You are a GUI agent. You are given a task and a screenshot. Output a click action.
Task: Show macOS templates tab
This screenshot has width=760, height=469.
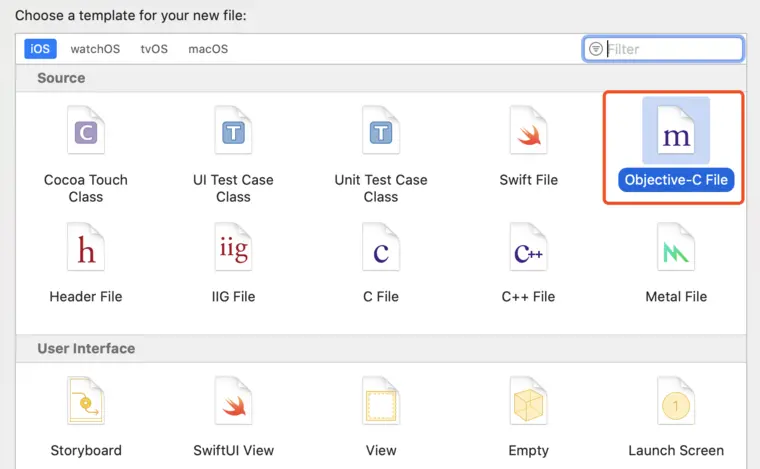coord(208,49)
